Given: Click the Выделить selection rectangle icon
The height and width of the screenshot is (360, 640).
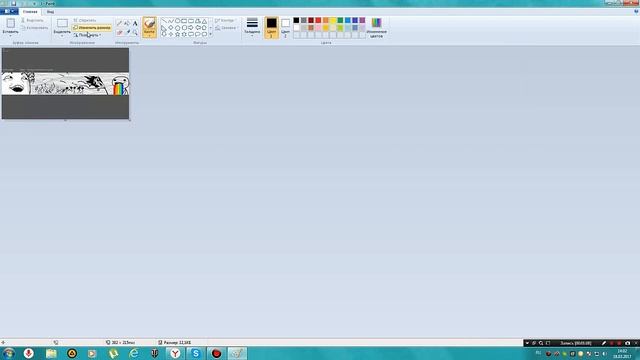Looking at the screenshot, I should coord(62,23).
